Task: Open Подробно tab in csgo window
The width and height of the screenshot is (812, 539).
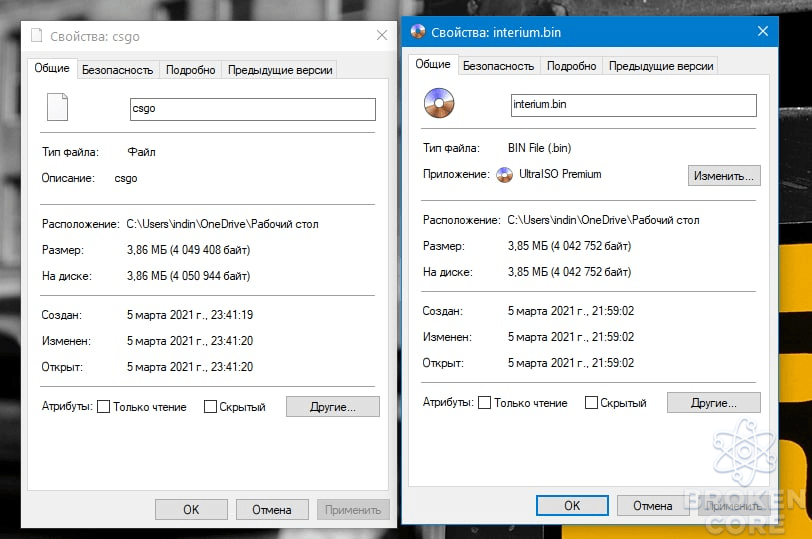Action: 191,70
